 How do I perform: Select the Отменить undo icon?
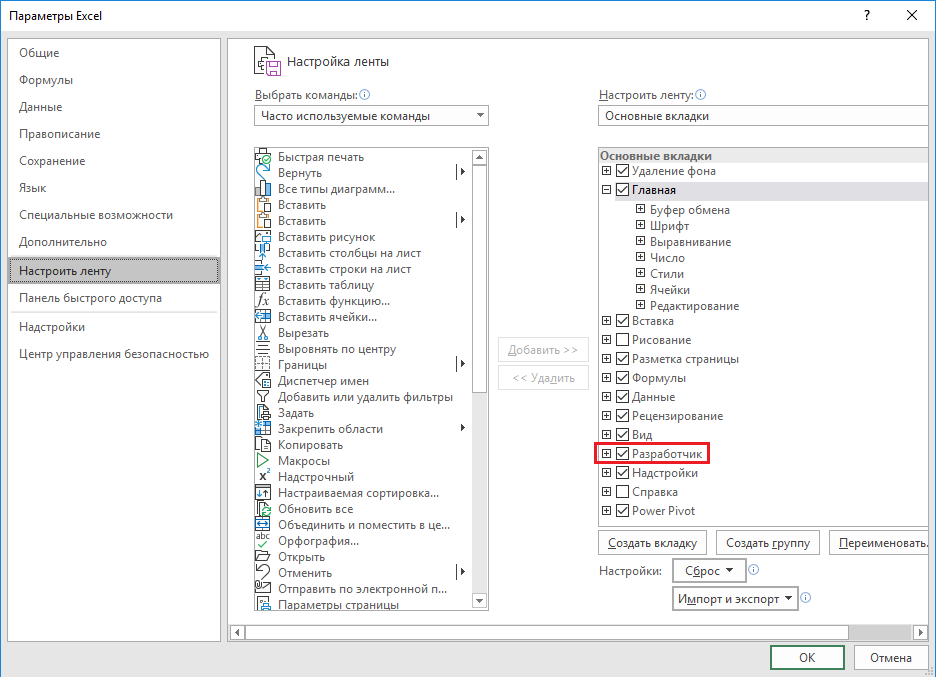(263, 573)
